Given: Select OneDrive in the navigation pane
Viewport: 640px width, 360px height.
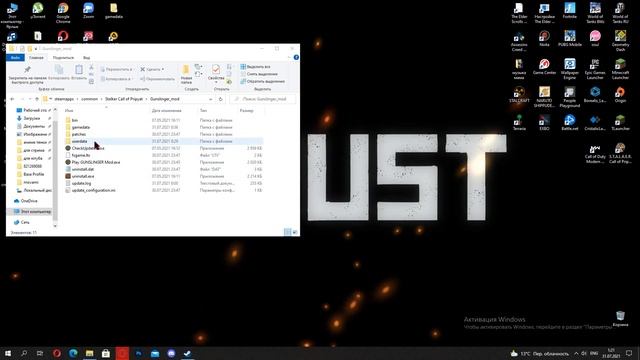Looking at the screenshot, I should (29, 201).
